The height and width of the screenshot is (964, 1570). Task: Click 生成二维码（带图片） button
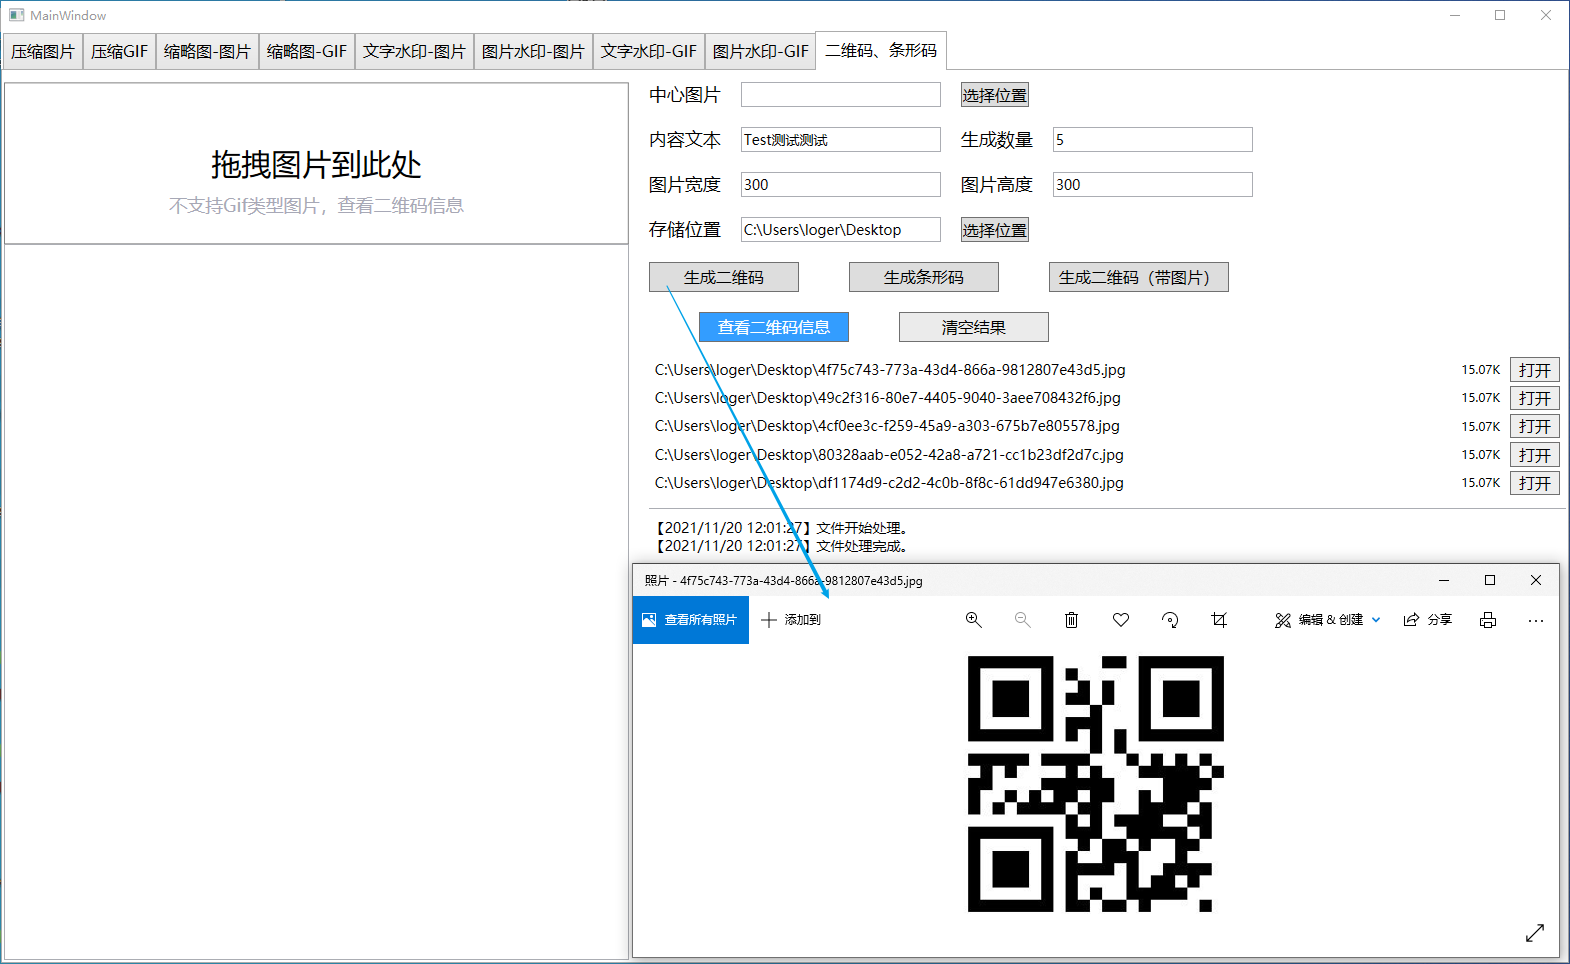(x=1139, y=277)
